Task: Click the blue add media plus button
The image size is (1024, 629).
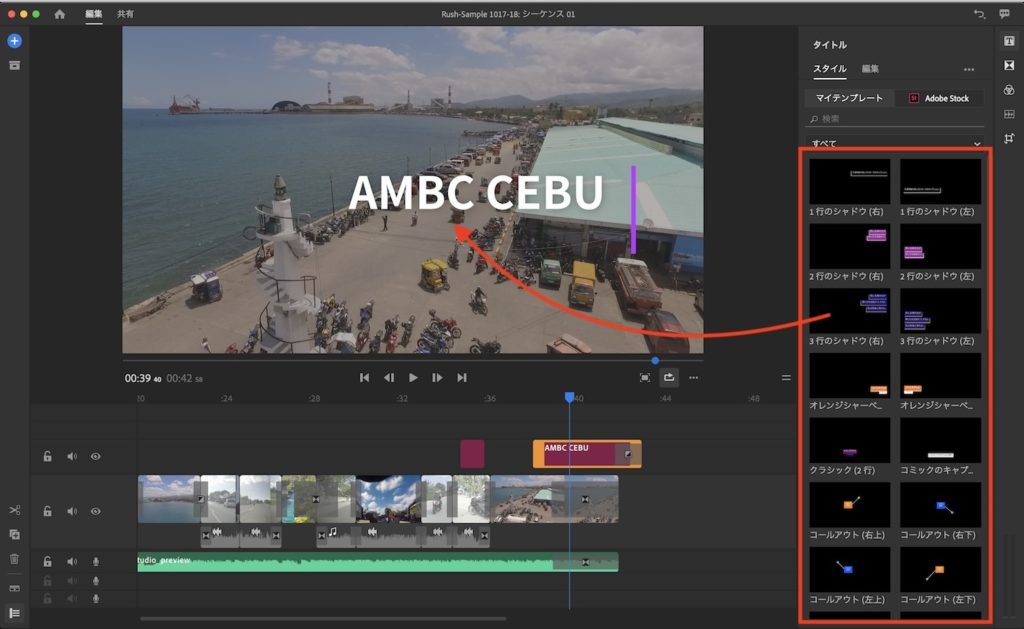Action: 14,41
